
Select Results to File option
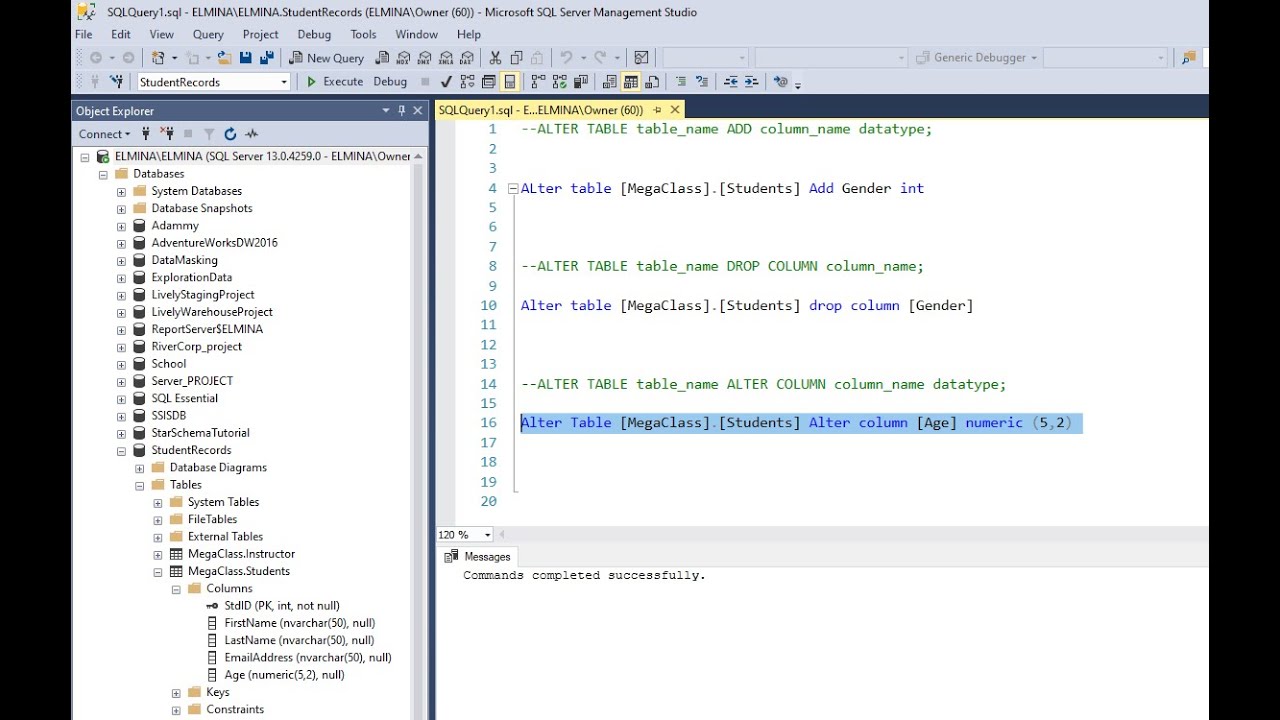pos(652,82)
